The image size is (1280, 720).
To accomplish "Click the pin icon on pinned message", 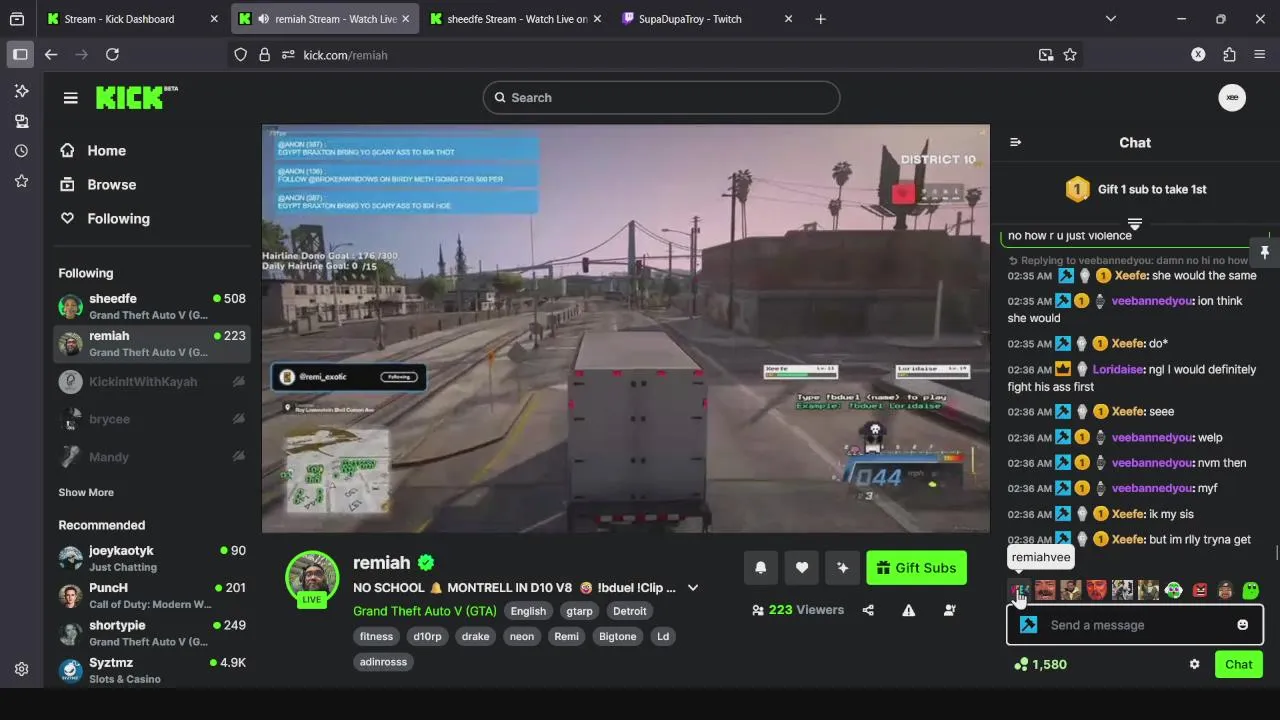I will pos(1264,252).
